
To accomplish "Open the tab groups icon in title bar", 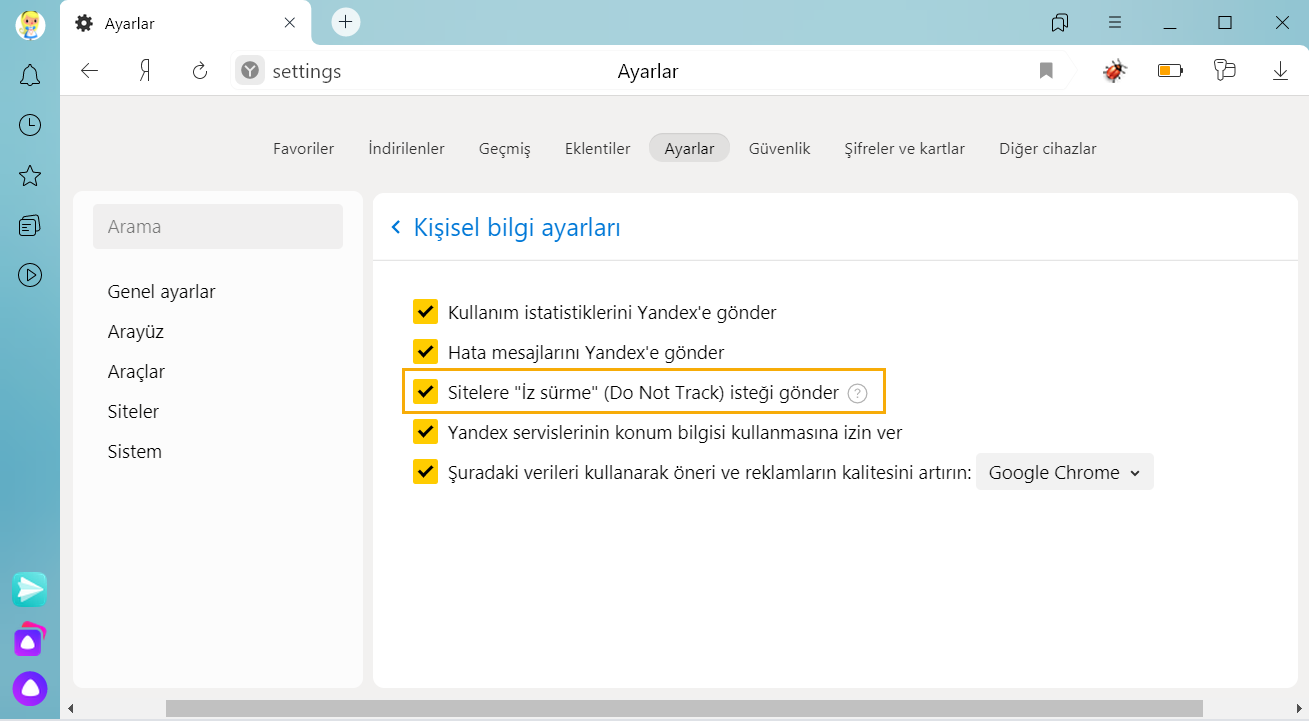I will click(x=1060, y=22).
